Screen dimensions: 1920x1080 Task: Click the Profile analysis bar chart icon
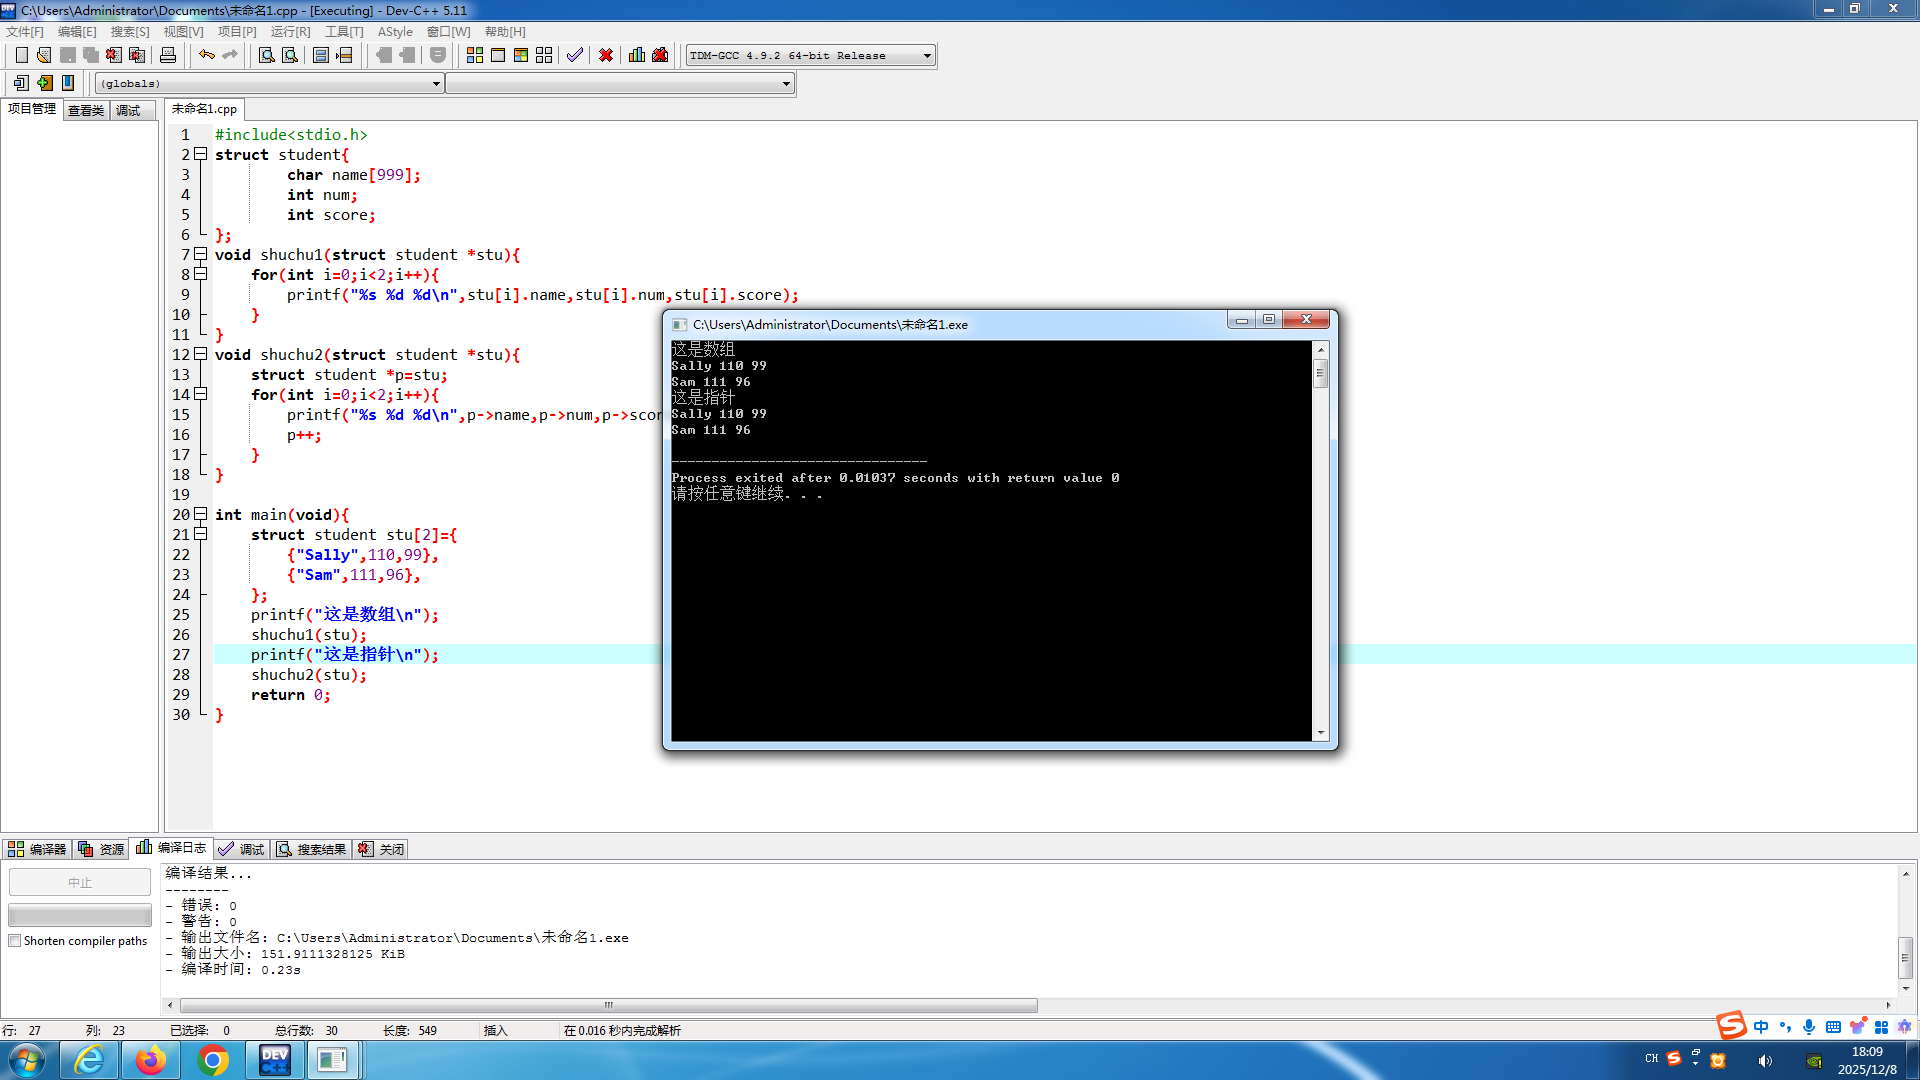coord(637,55)
